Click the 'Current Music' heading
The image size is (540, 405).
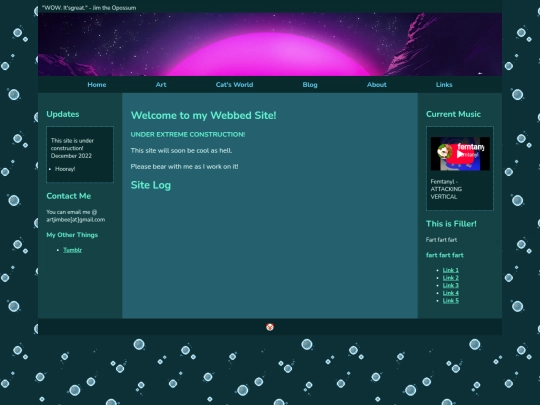453,114
